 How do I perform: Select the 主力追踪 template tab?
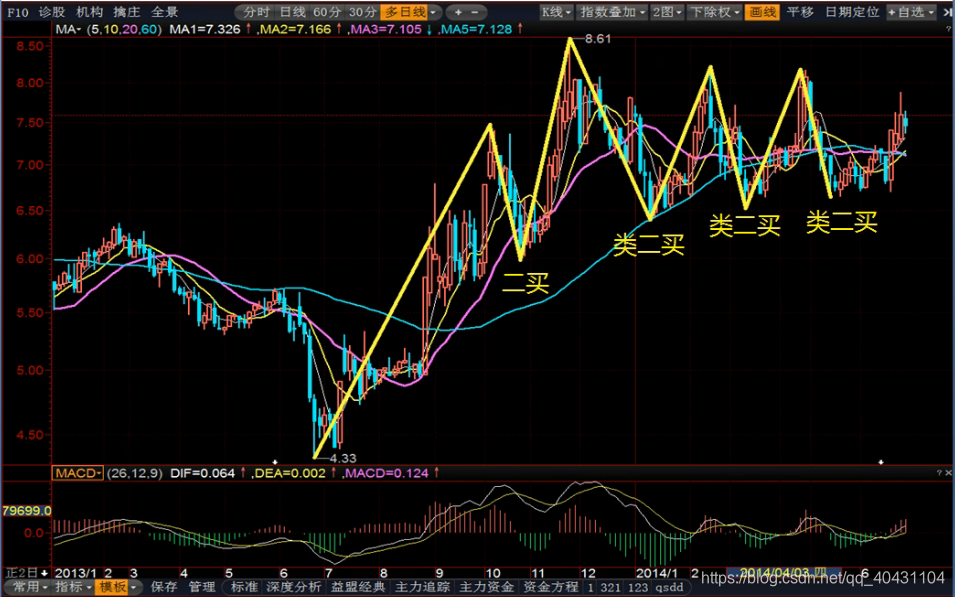pos(422,587)
